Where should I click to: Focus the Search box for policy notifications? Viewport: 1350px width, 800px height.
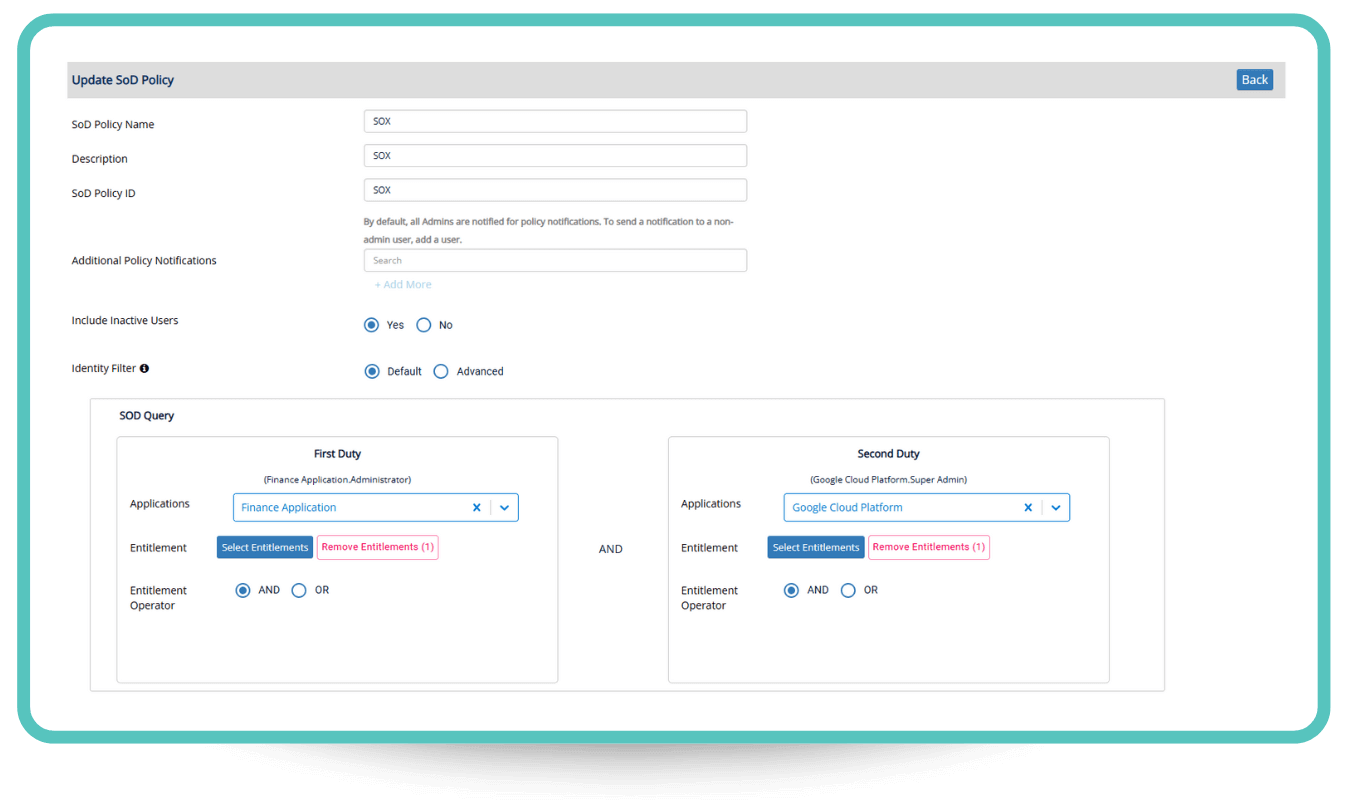coord(555,260)
